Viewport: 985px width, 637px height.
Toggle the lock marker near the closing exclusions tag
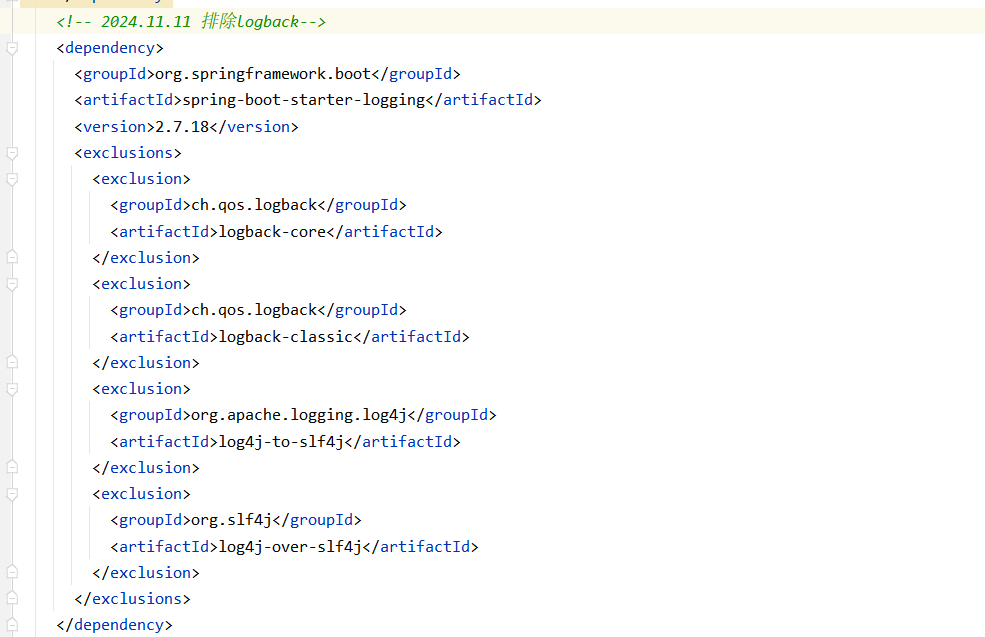12,597
